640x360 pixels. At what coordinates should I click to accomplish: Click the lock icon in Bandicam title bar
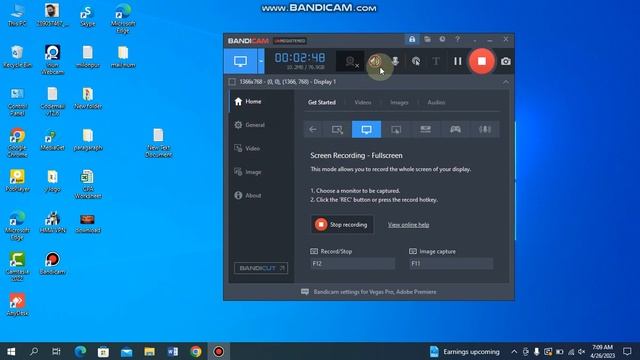pyautogui.click(x=412, y=39)
